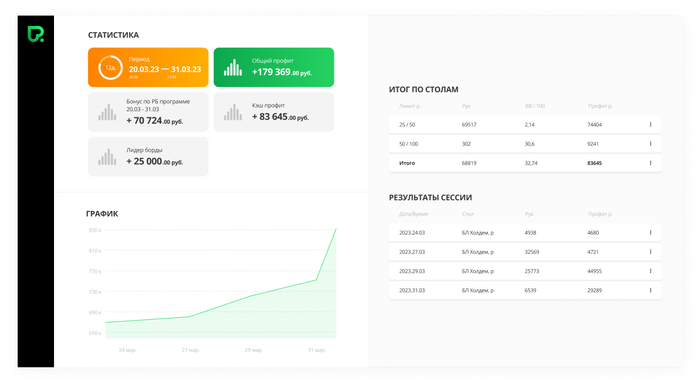This screenshot has width=700, height=387.
Task: Click the 30,6 BB/100 value
Action: point(529,144)
